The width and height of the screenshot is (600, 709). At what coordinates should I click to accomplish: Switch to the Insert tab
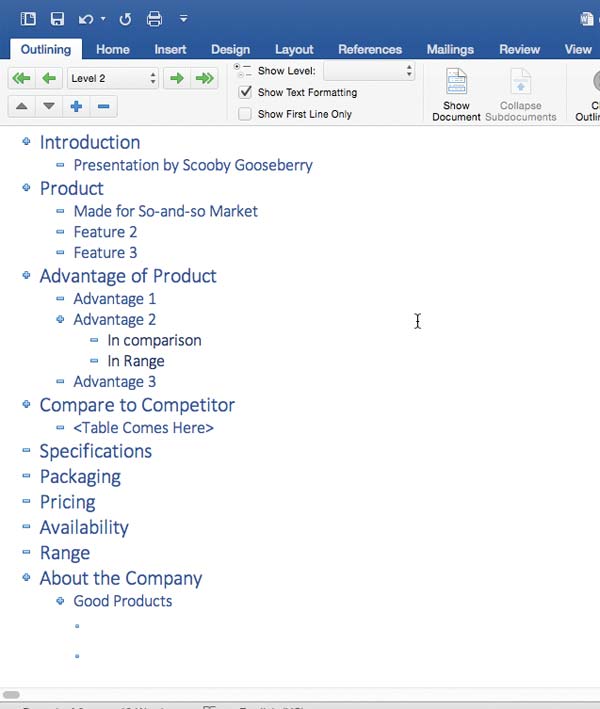click(170, 49)
